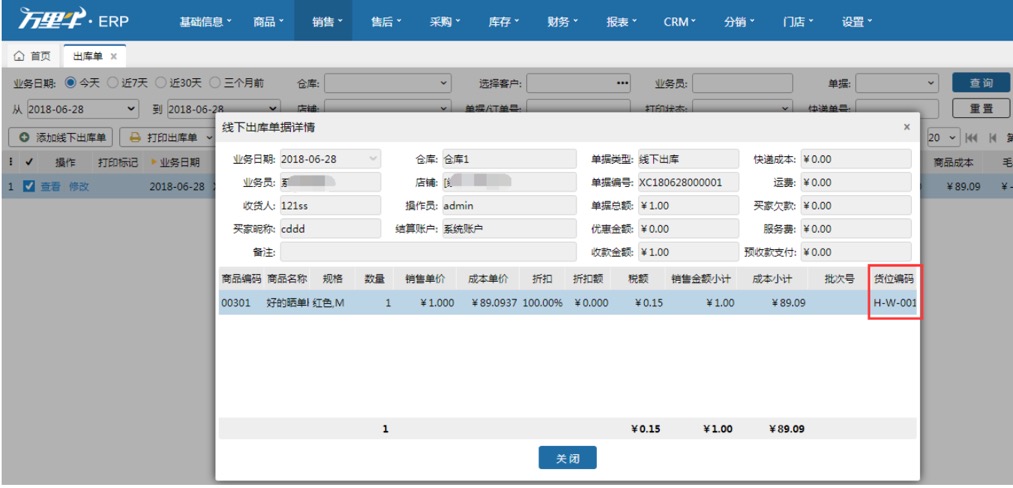
Task: Select the 近30天 radio button
Action: click(160, 83)
